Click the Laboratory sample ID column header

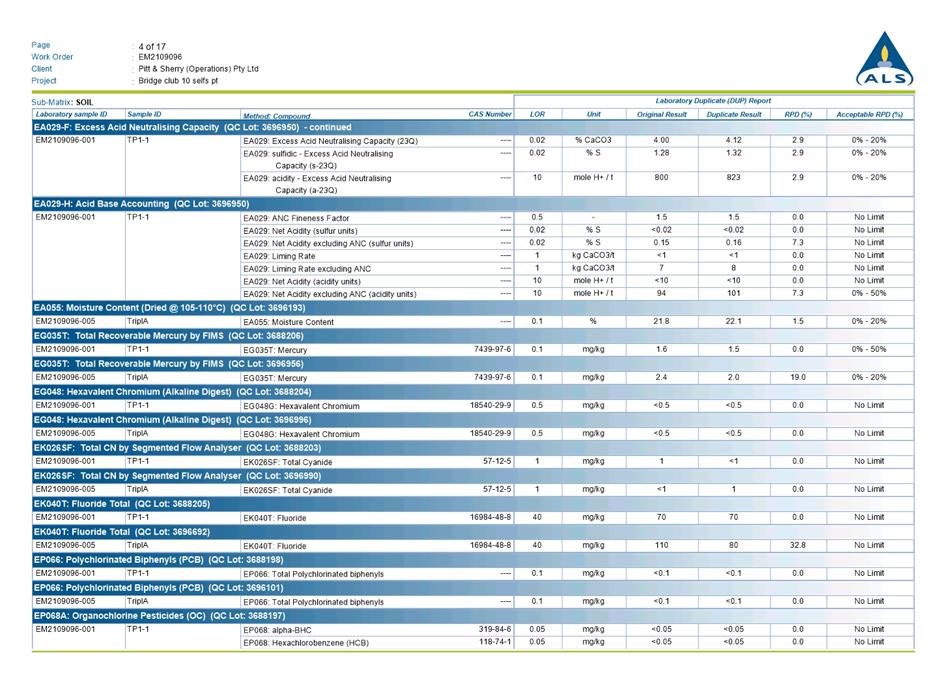(71, 115)
